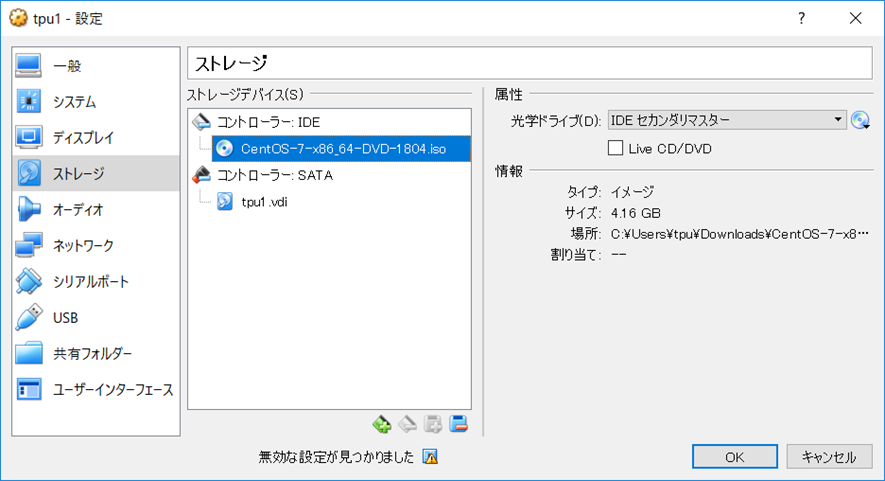Switch to the ディスプレイ settings page
This screenshot has width=885, height=481.
[x=83, y=138]
